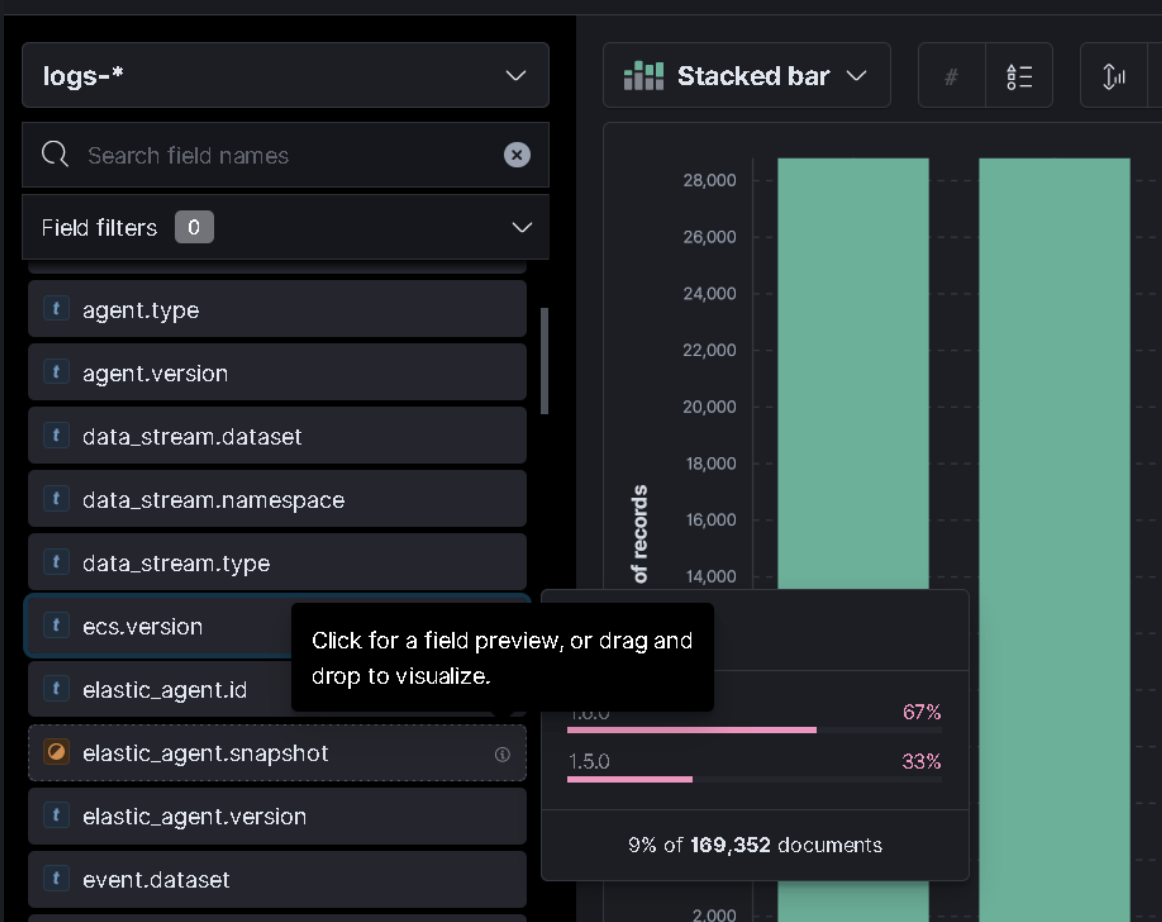
Task: Clear the field name search
Action: (x=517, y=155)
